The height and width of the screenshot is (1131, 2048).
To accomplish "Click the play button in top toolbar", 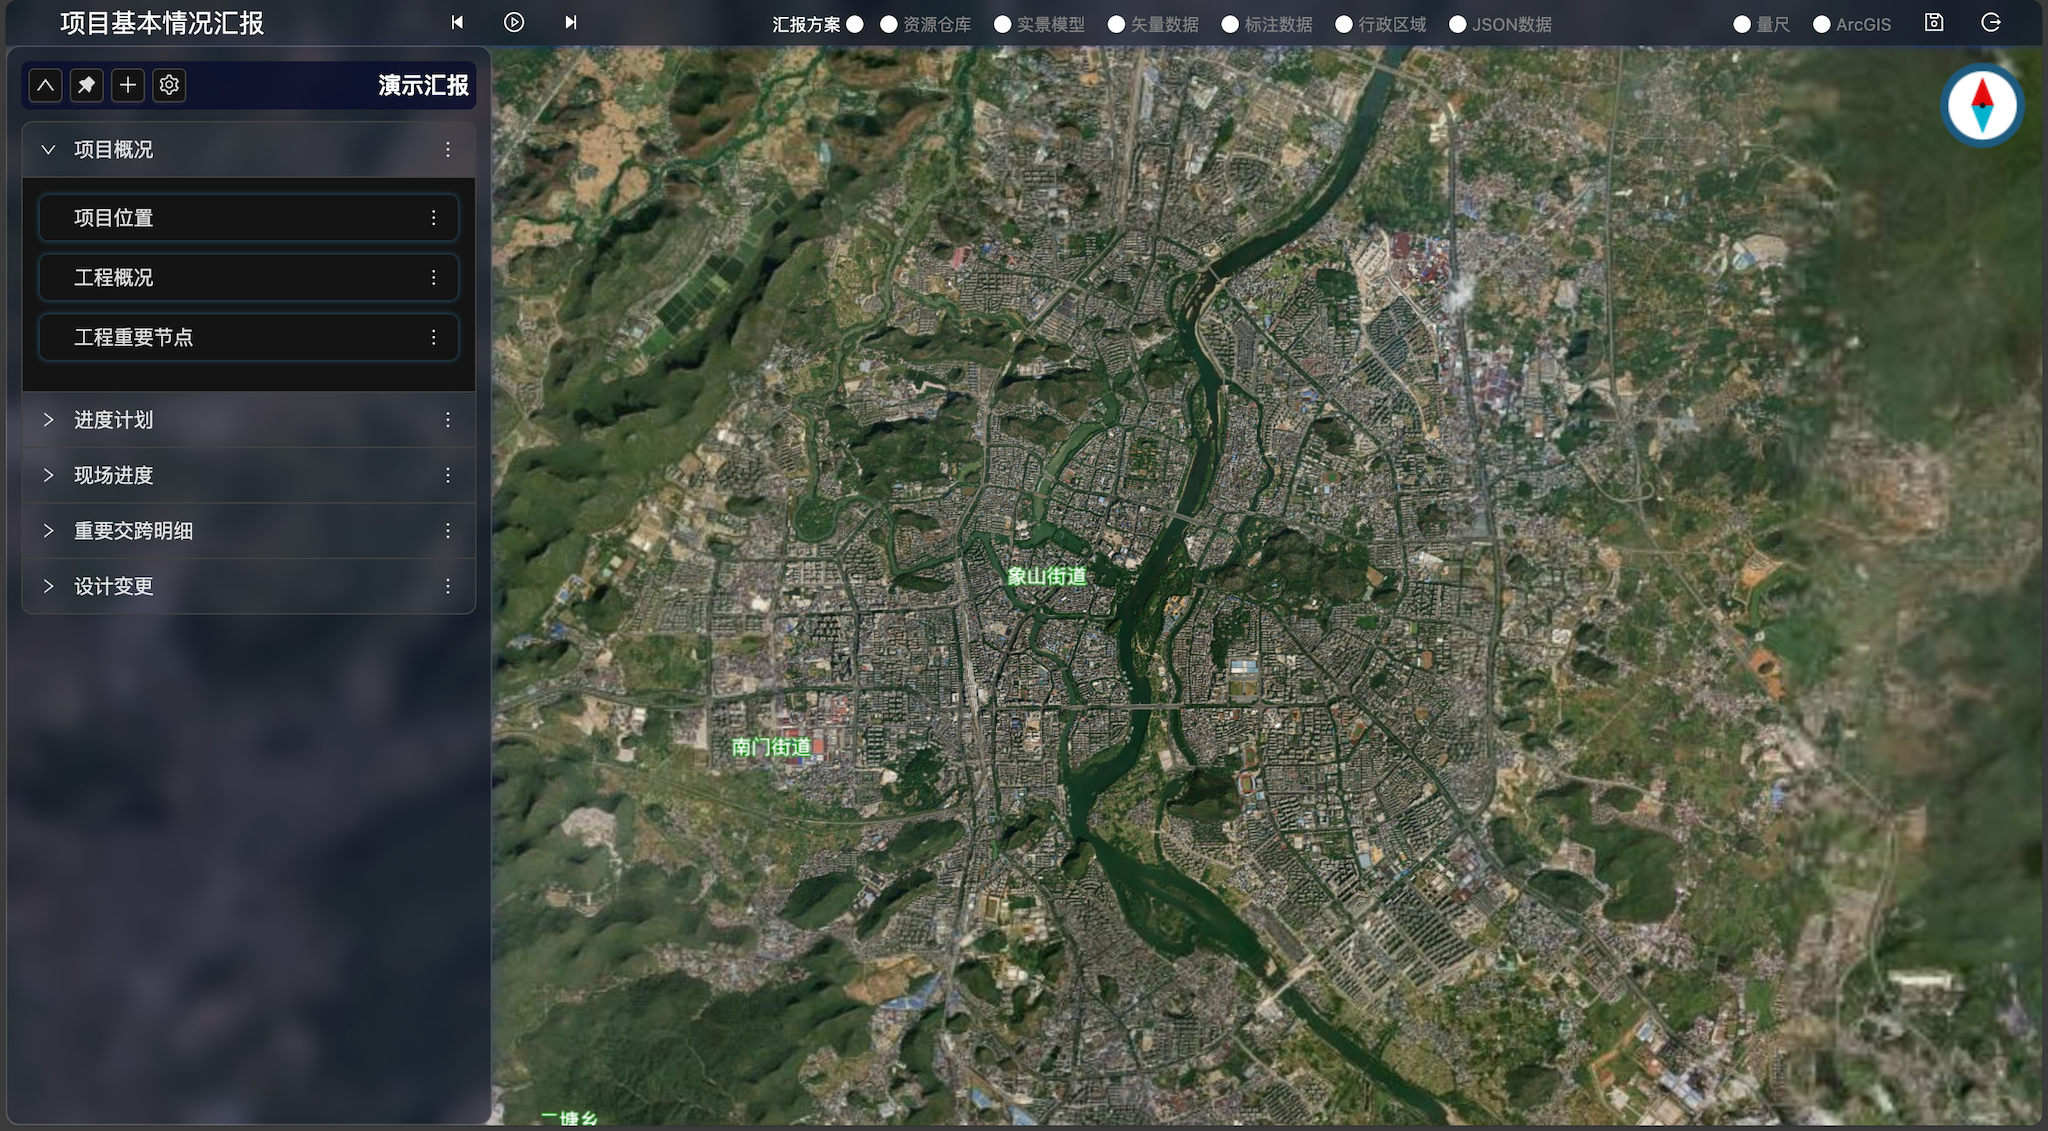I will [x=514, y=22].
